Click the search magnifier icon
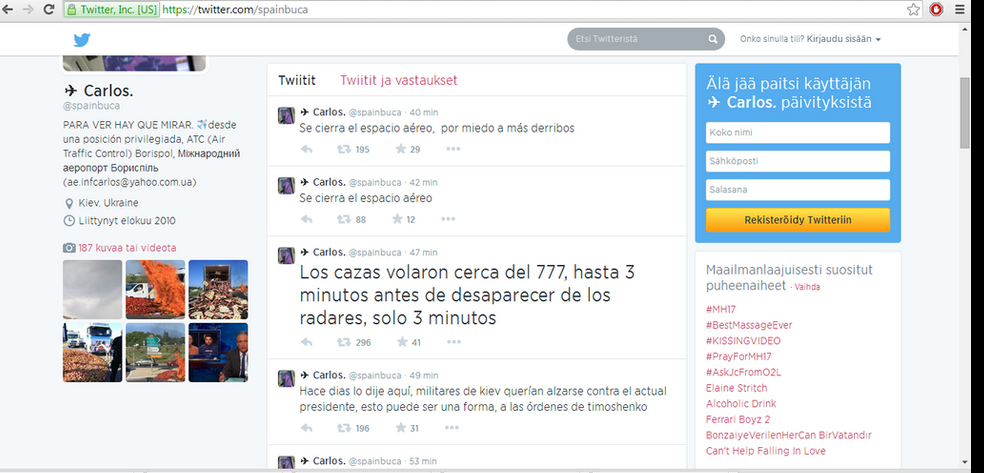The image size is (984, 473). pos(713,40)
